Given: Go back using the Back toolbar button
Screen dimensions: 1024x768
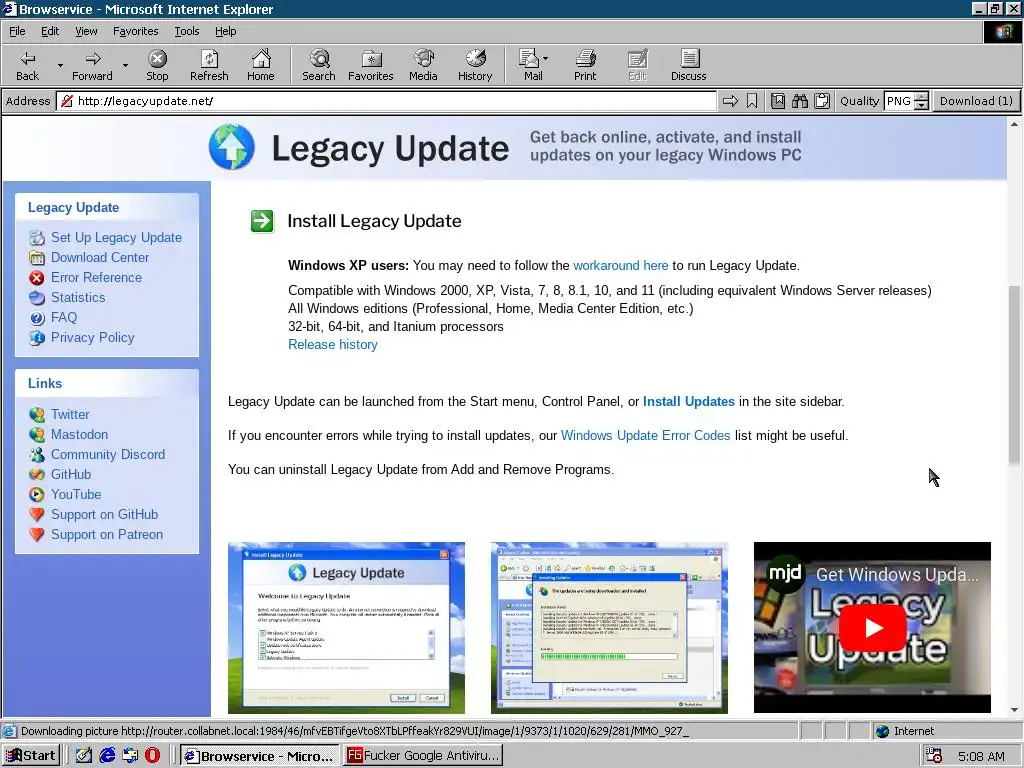Looking at the screenshot, I should click(27, 65).
